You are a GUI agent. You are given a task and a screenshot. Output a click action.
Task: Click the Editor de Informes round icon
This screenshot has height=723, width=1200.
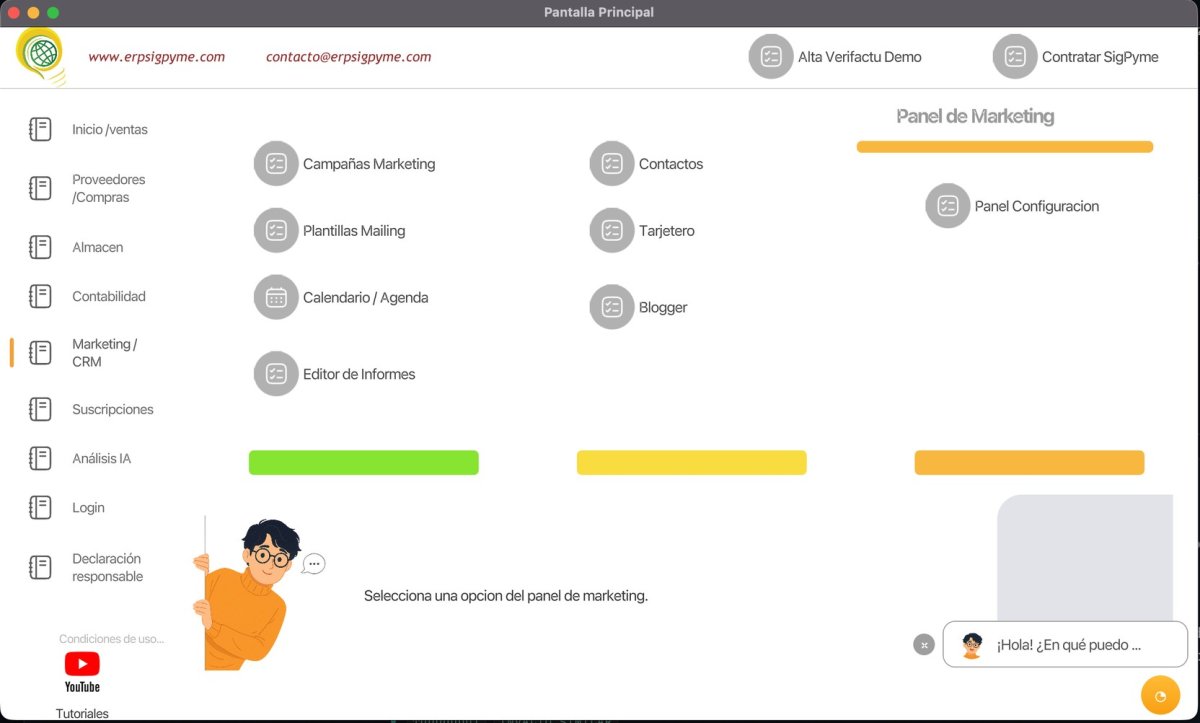coord(276,374)
